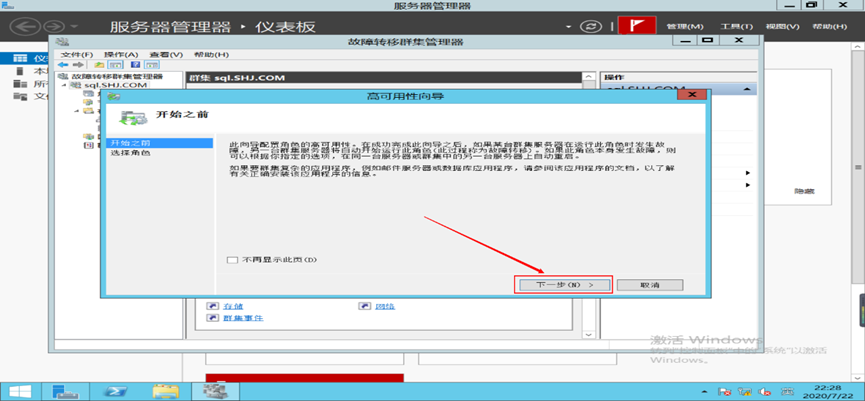The width and height of the screenshot is (865, 401).
Task: Select the 选择角色 wizard step
Action: click(130, 153)
